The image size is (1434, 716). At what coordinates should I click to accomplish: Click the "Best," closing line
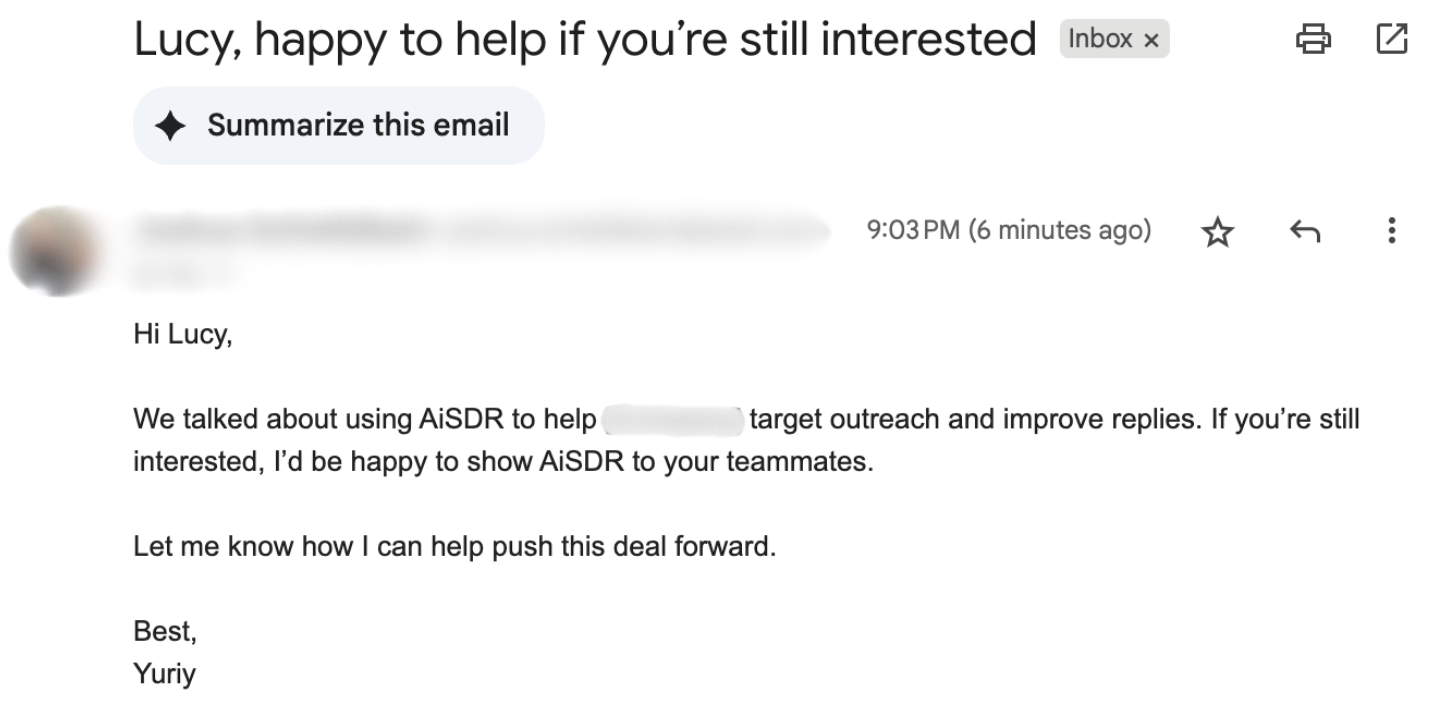click(165, 632)
